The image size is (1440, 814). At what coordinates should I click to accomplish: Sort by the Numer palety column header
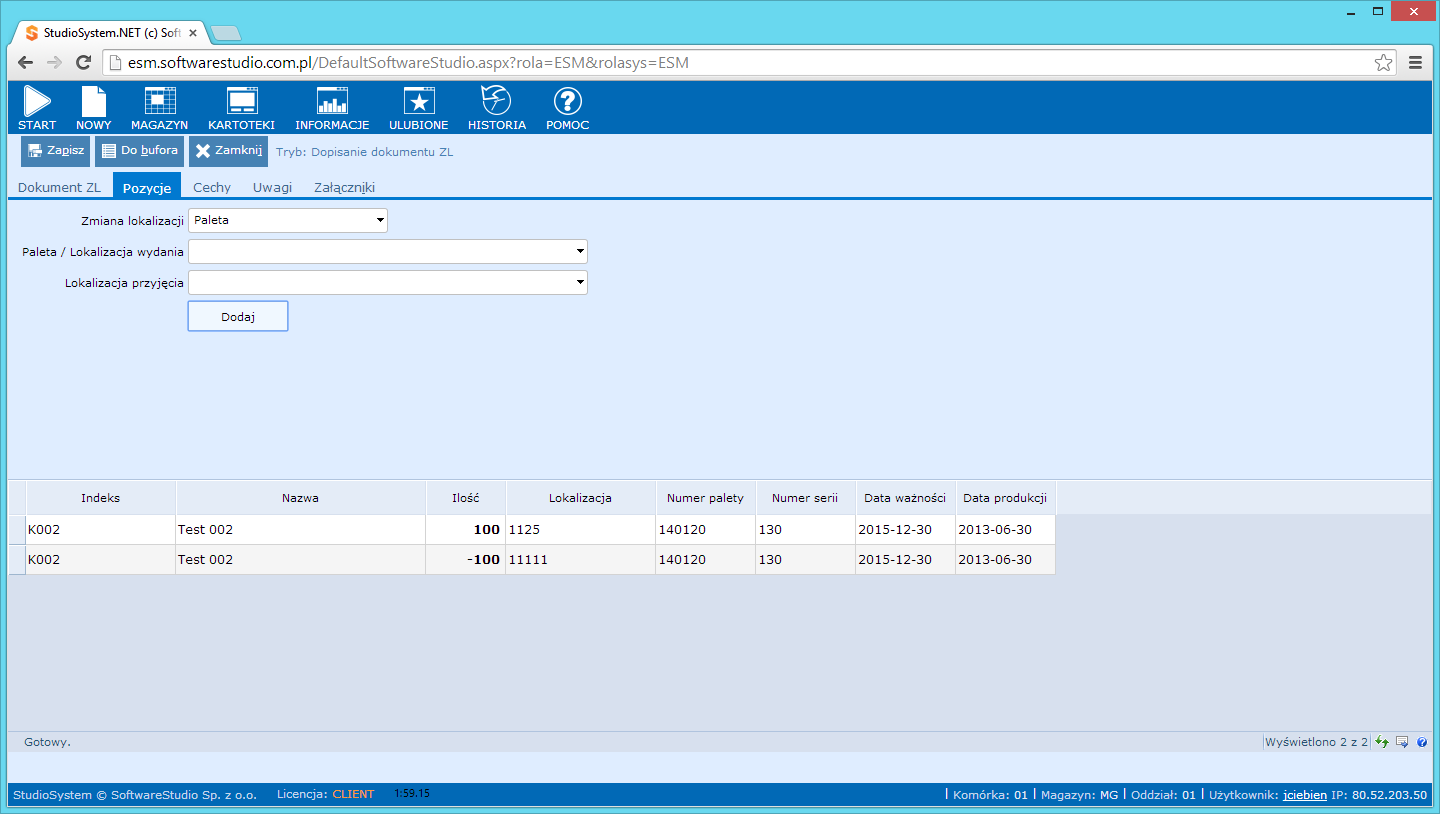(x=706, y=497)
